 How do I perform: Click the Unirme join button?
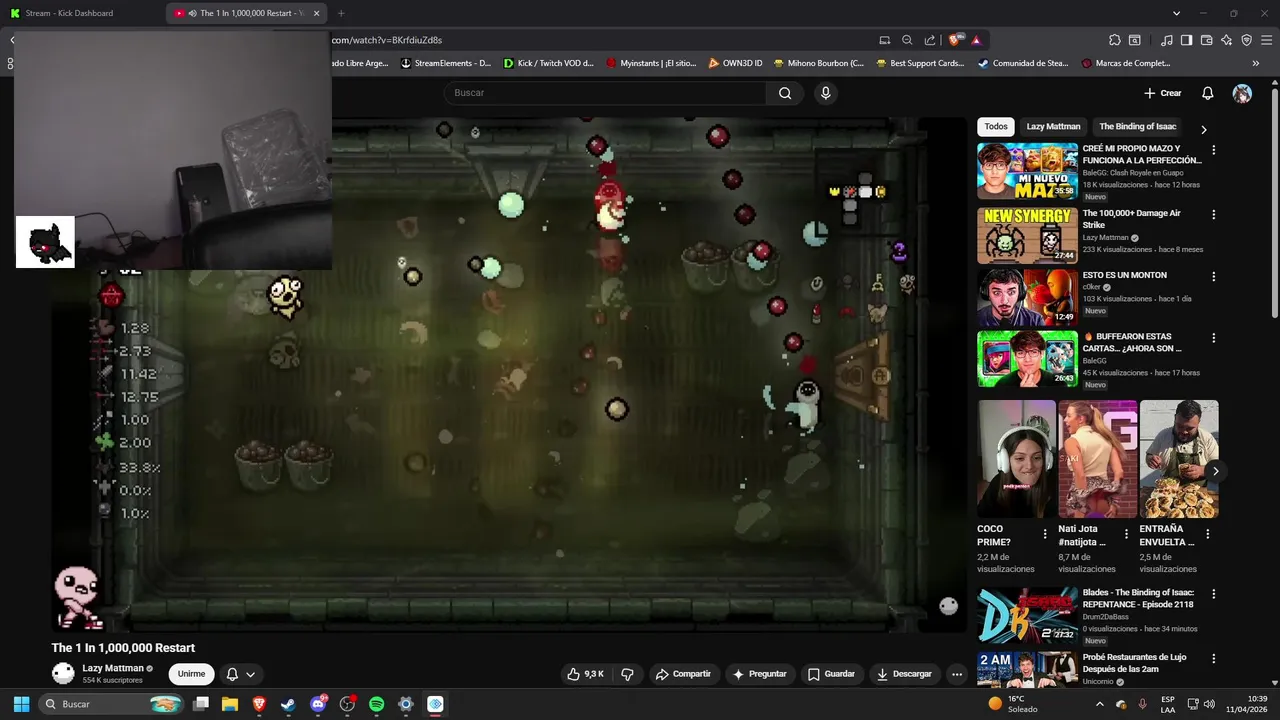pos(191,674)
